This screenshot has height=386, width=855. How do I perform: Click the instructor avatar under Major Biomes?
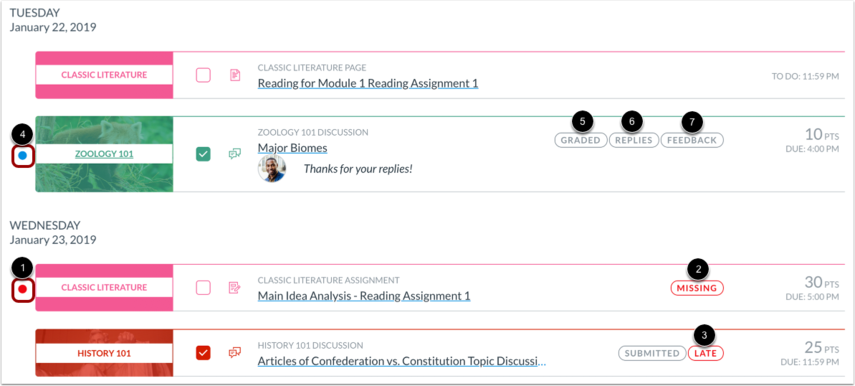coord(272,168)
